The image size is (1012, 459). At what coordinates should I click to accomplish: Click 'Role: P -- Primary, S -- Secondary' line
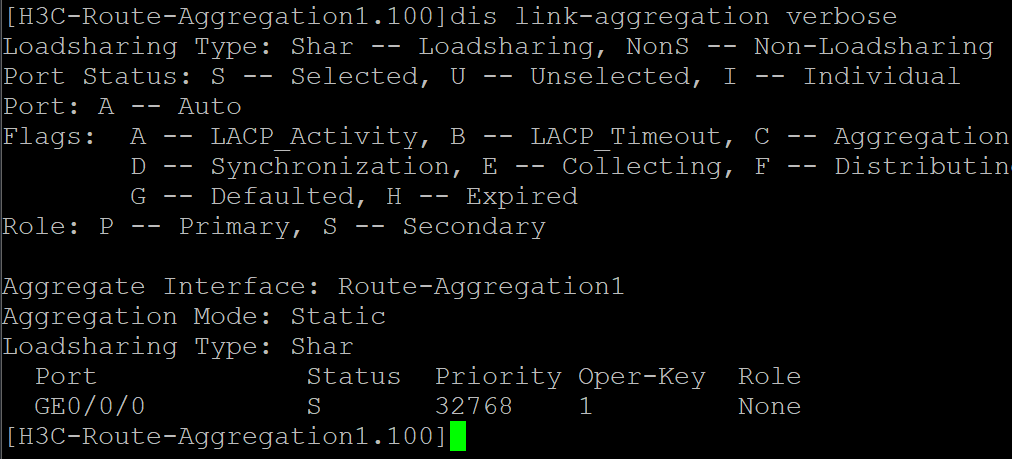274,227
